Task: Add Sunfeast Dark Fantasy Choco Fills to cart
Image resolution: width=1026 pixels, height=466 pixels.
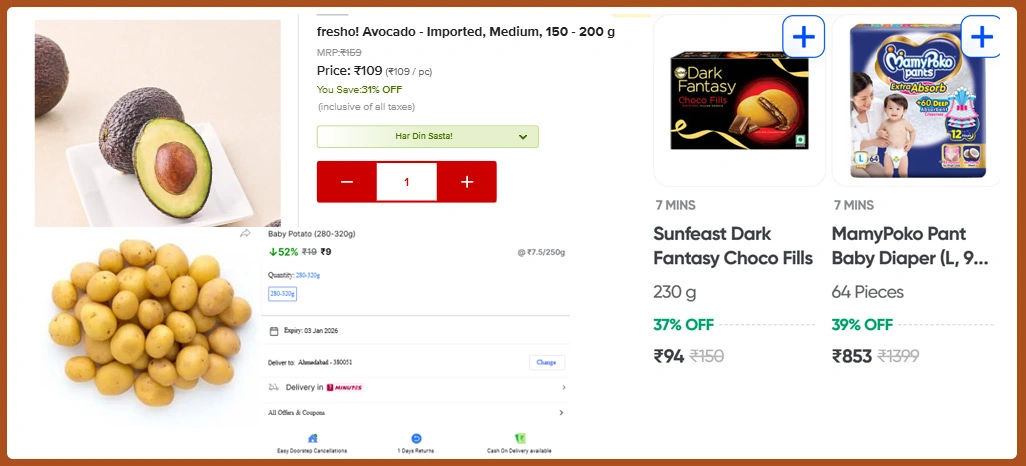Action: (804, 38)
